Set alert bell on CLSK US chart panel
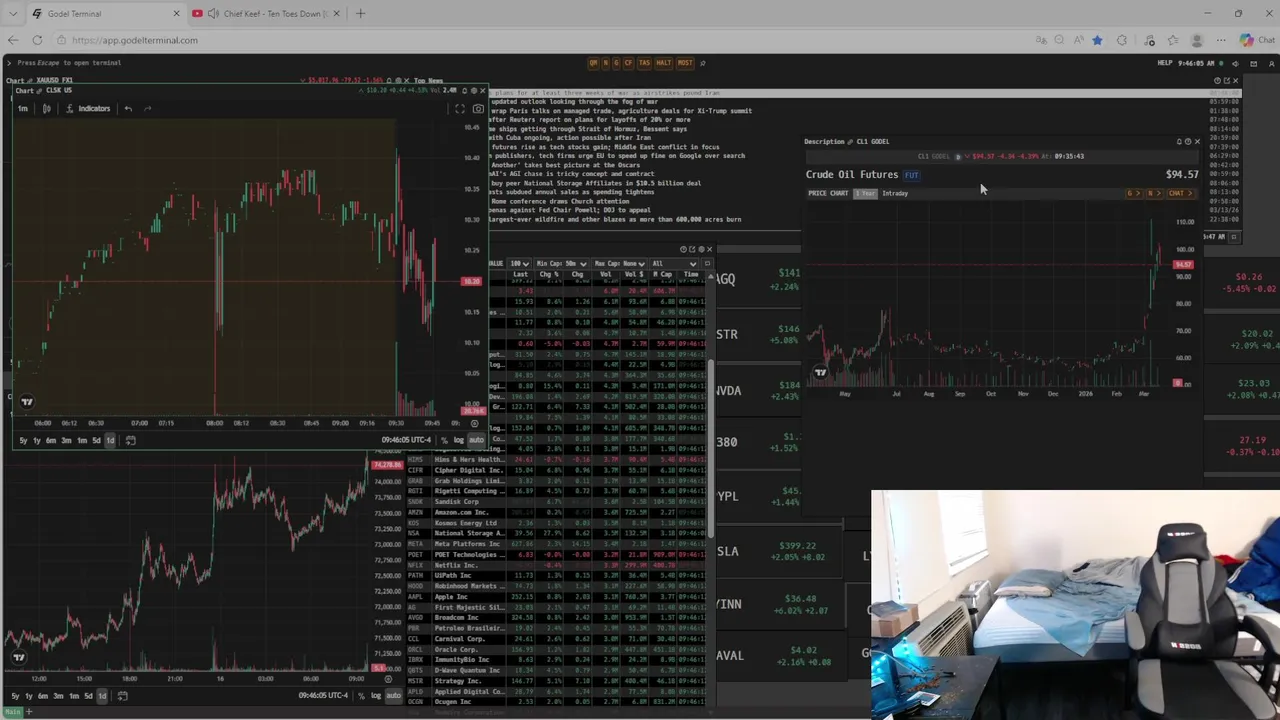 pos(465,91)
